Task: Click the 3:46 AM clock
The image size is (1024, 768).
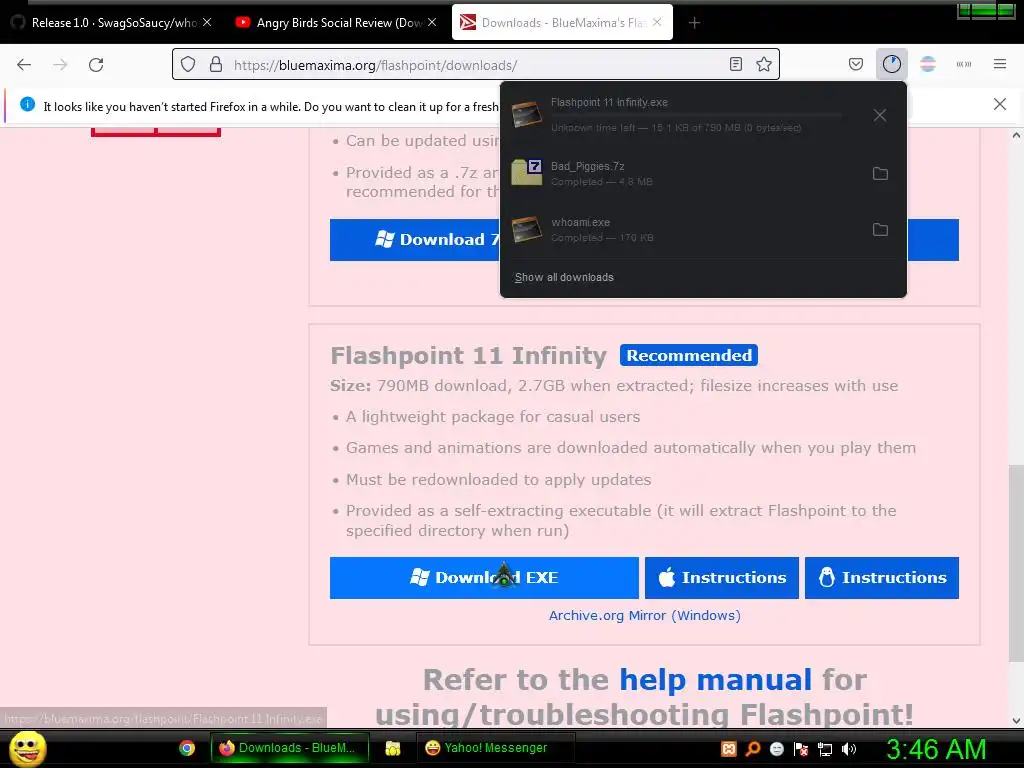Action: [x=936, y=749]
